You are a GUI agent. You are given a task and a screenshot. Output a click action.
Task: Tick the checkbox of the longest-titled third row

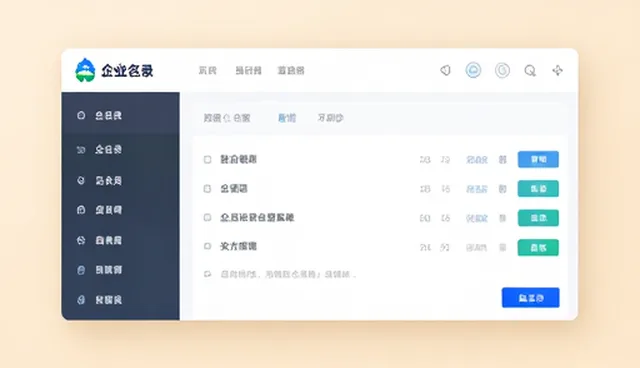207,217
